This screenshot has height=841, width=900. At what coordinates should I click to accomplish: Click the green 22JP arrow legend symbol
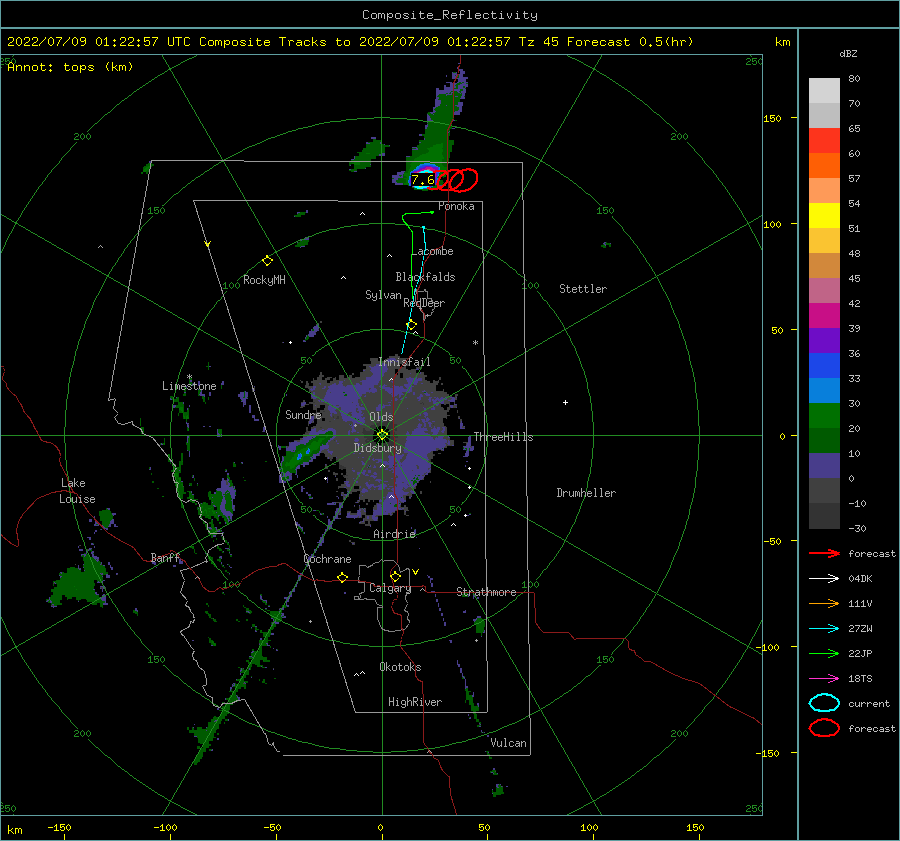pos(824,653)
